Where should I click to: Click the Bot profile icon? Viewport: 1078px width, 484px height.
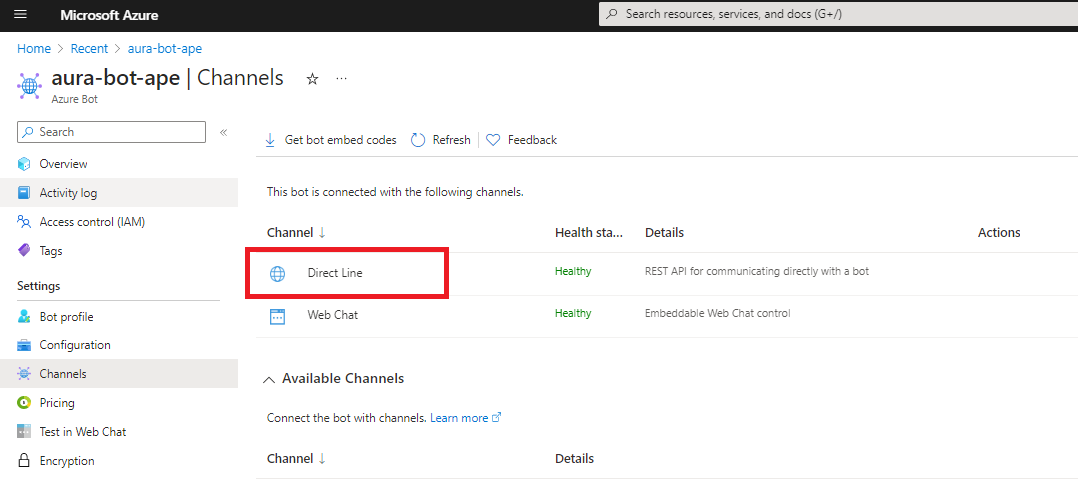point(24,316)
